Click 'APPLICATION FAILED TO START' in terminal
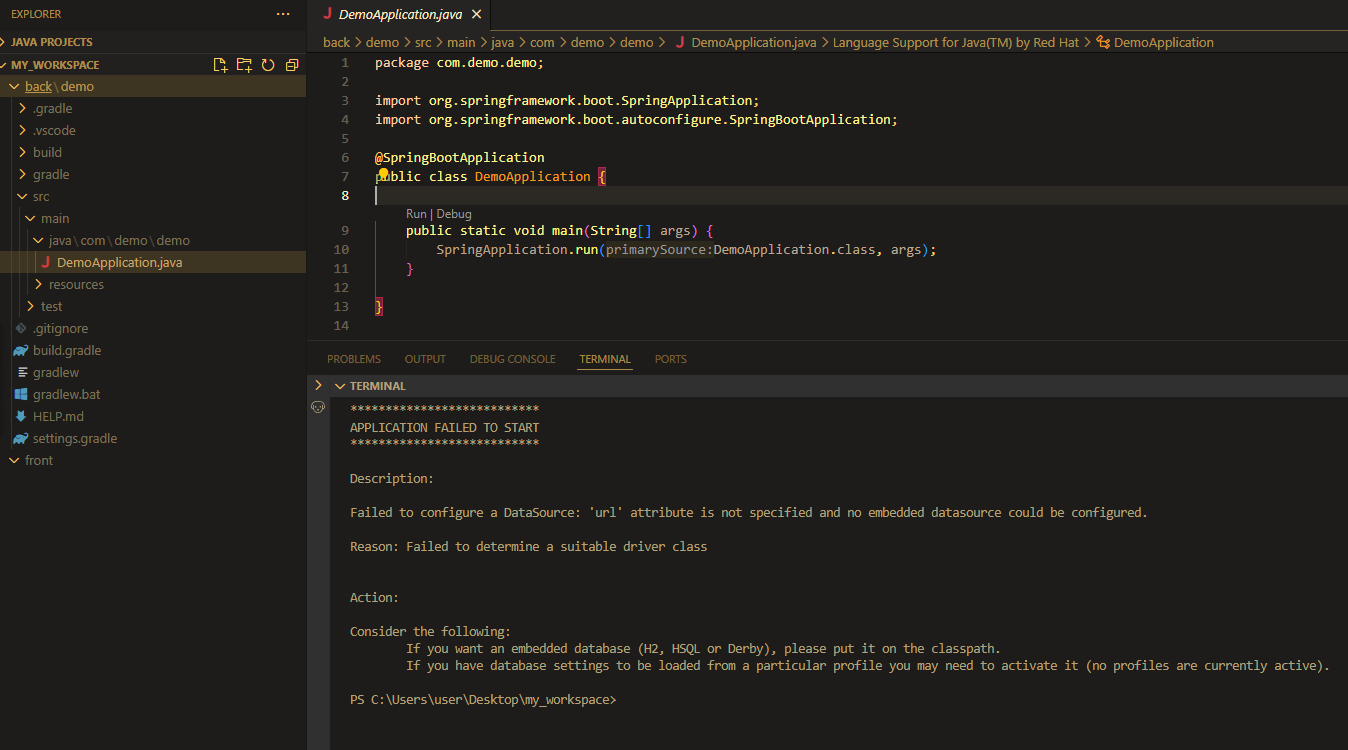The width and height of the screenshot is (1348, 750). 444,428
